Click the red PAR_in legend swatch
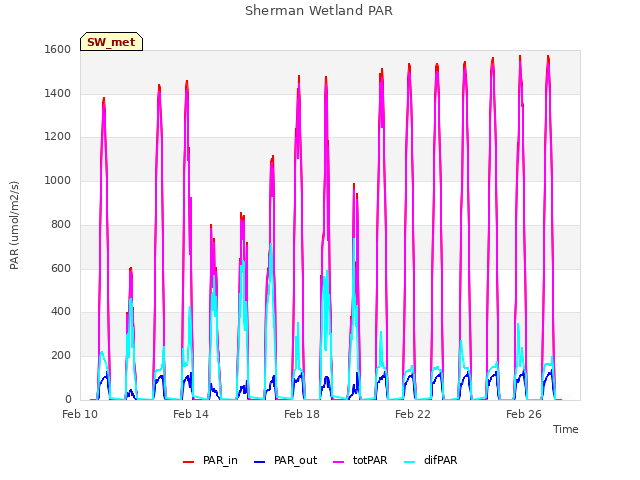The height and width of the screenshot is (480, 640). tap(189, 462)
